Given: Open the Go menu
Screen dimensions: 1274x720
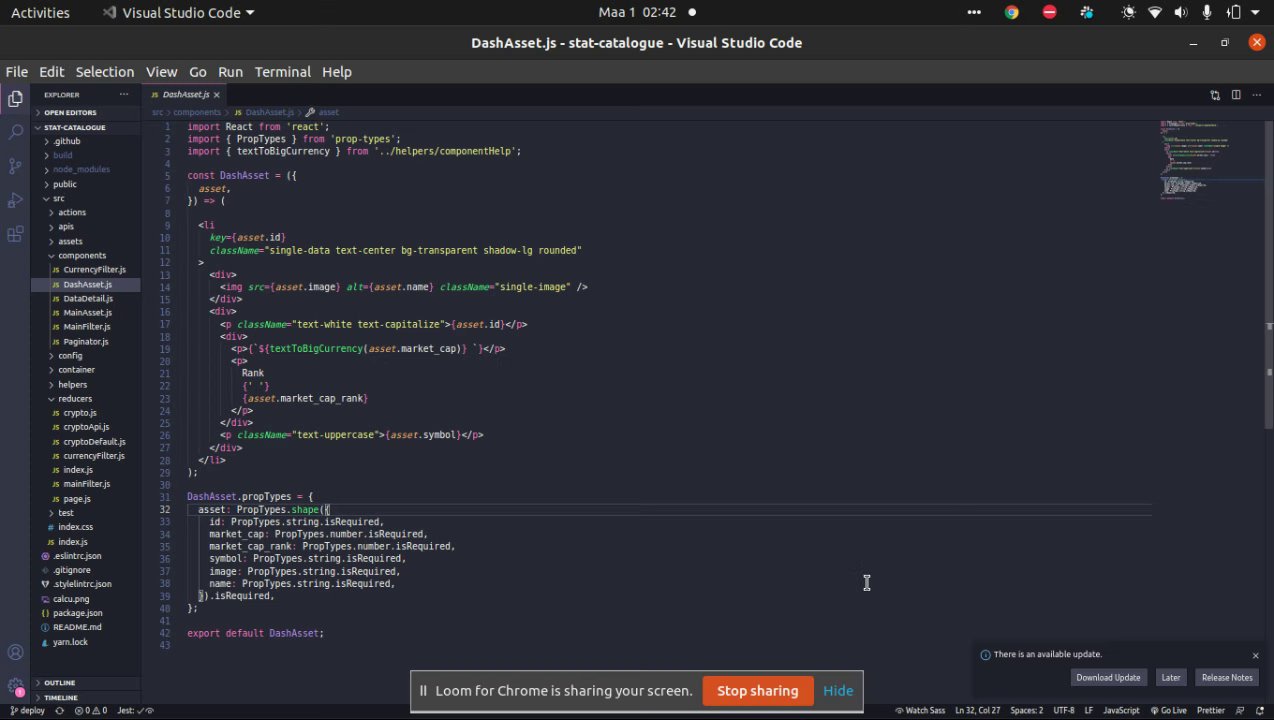Looking at the screenshot, I should 198,72.
